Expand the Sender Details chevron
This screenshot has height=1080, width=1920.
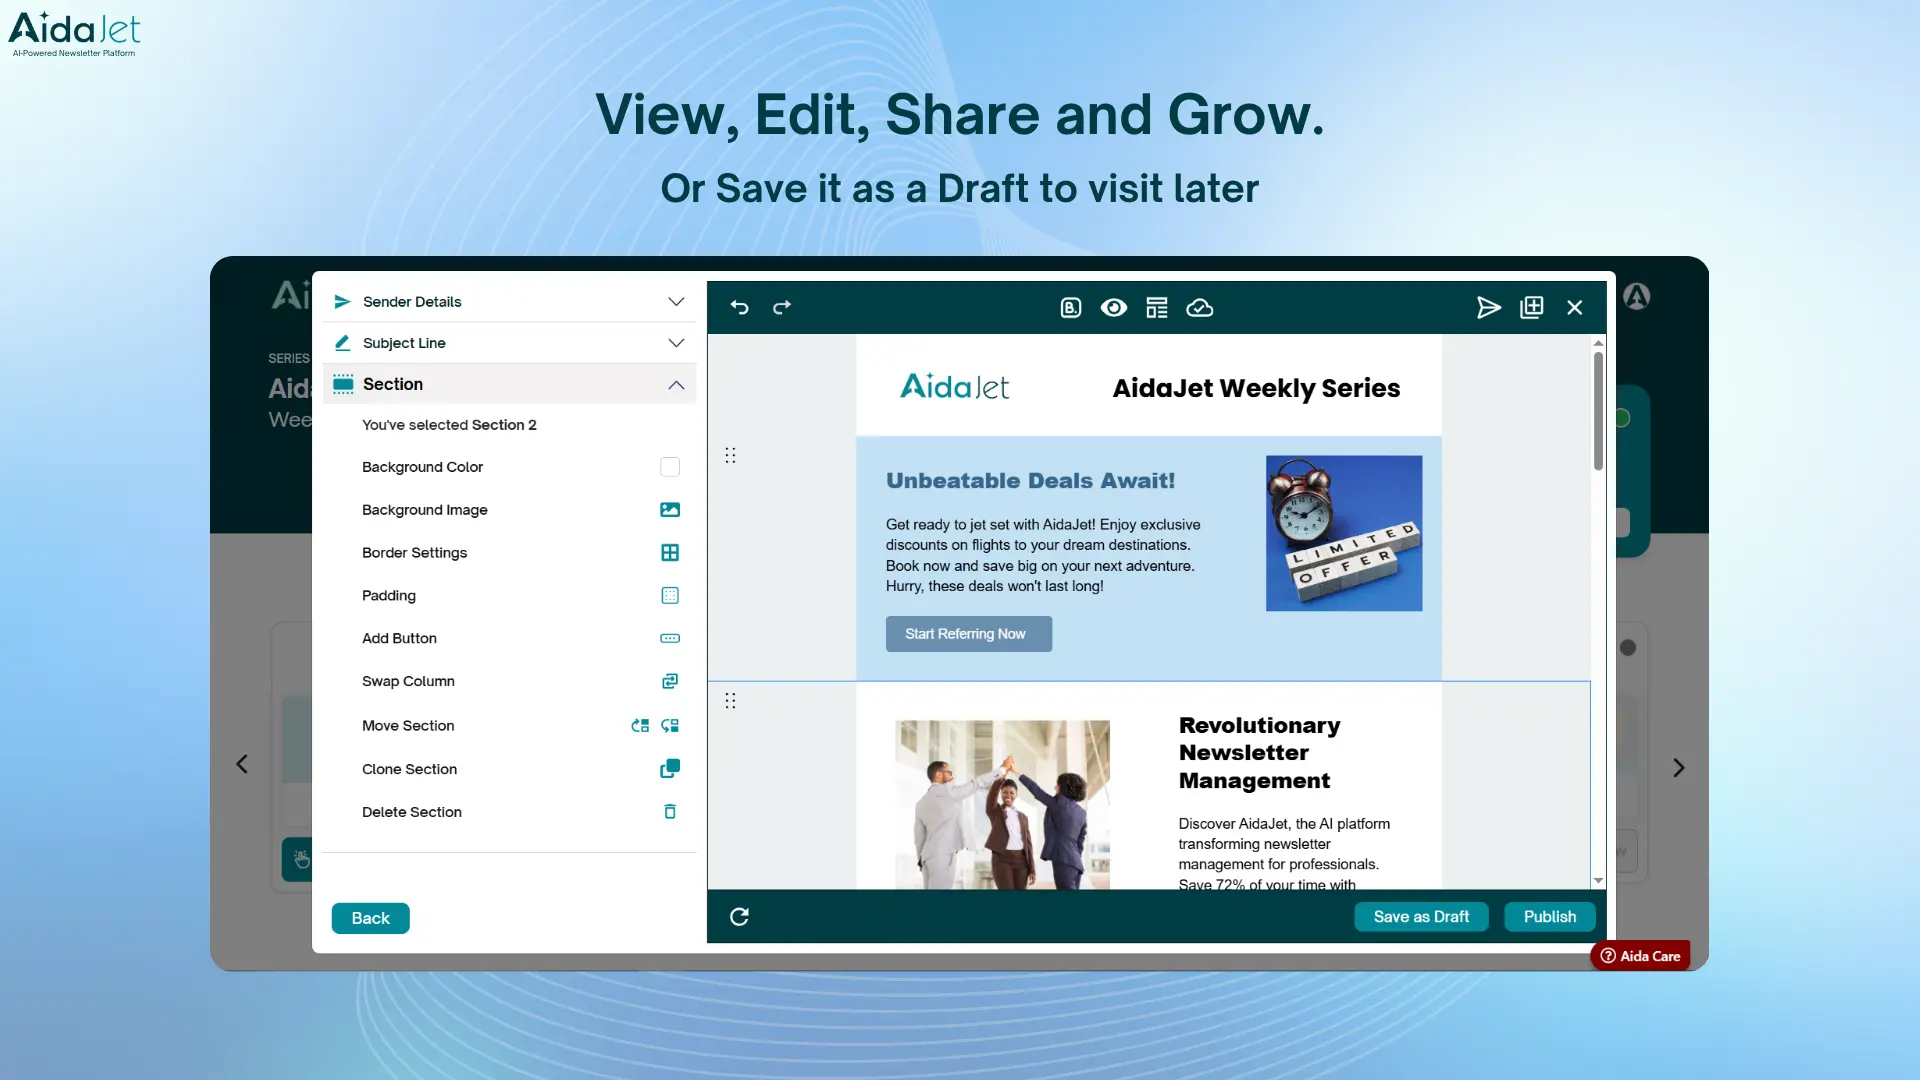click(x=676, y=302)
